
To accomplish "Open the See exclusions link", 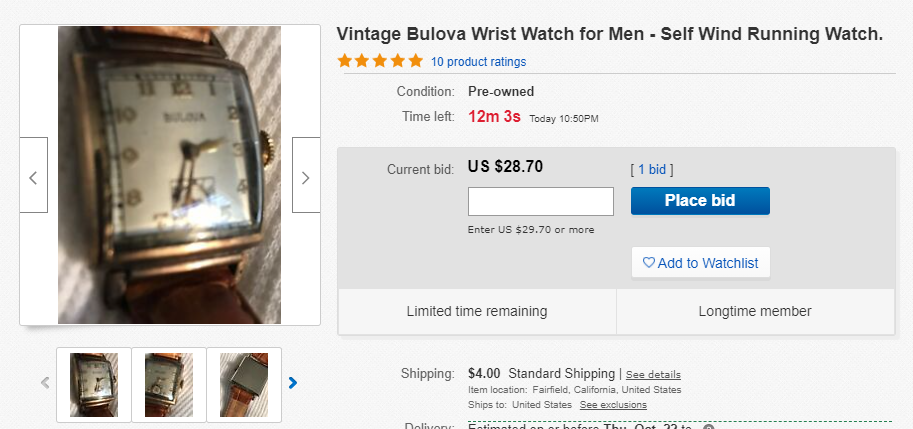I will pyautogui.click(x=613, y=405).
